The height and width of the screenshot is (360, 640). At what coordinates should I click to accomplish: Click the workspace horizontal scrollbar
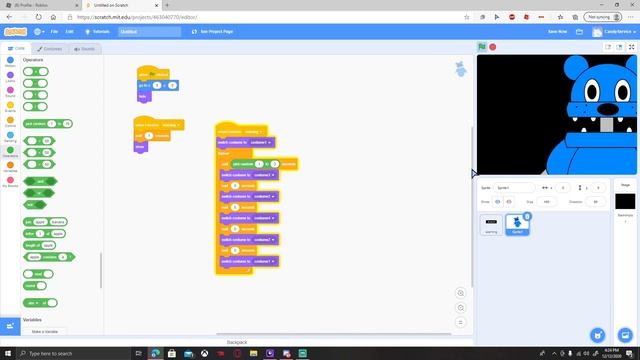coord(333,334)
